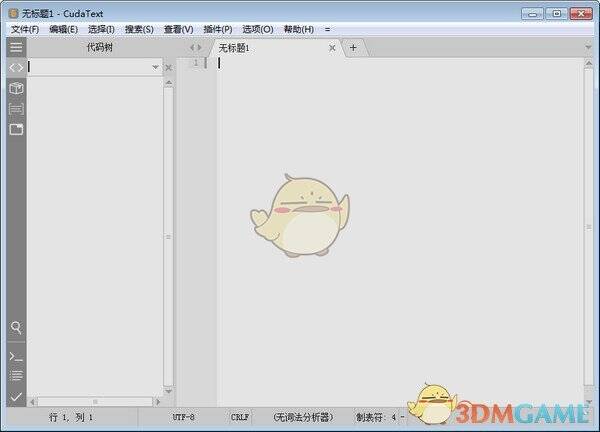
Task: Click the code tree horizontal scrollbar thumb
Action: pos(95,402)
